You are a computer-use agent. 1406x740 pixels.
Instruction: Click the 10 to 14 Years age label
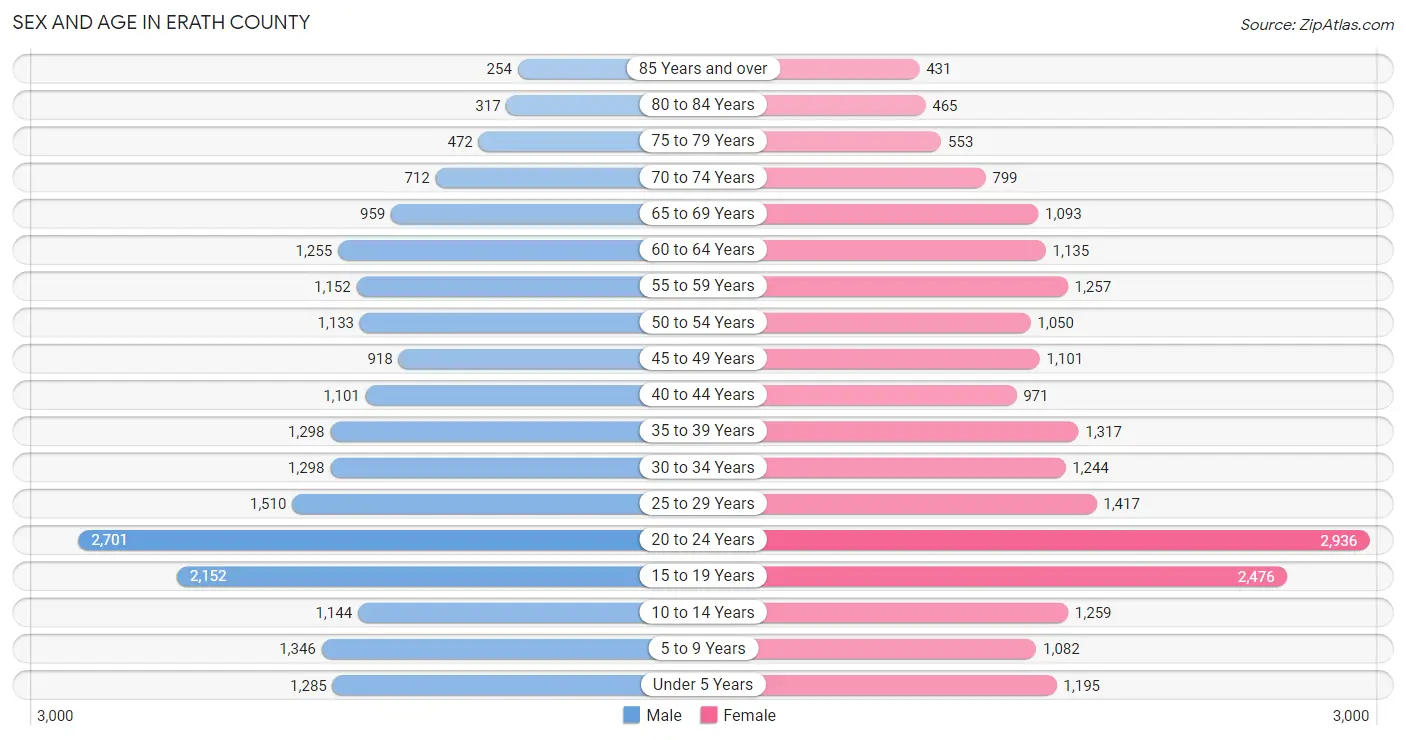[x=703, y=612]
